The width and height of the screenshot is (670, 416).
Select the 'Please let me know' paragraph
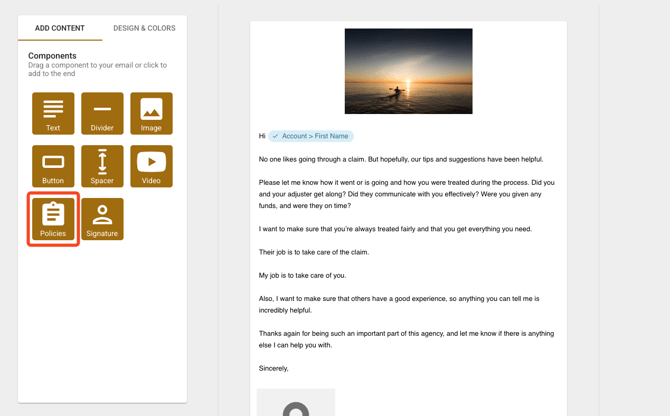pos(406,194)
